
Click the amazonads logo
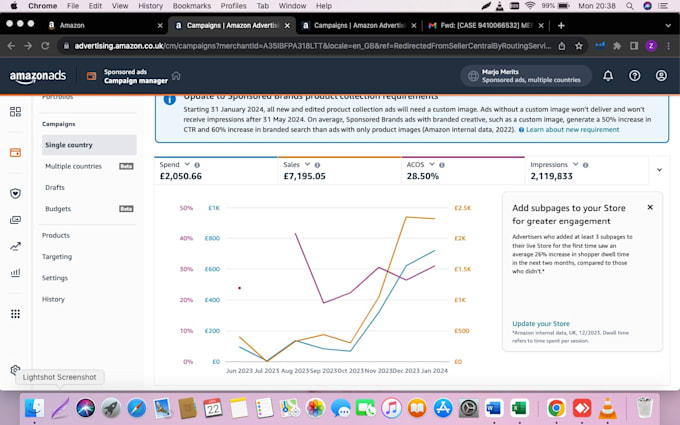(x=38, y=76)
